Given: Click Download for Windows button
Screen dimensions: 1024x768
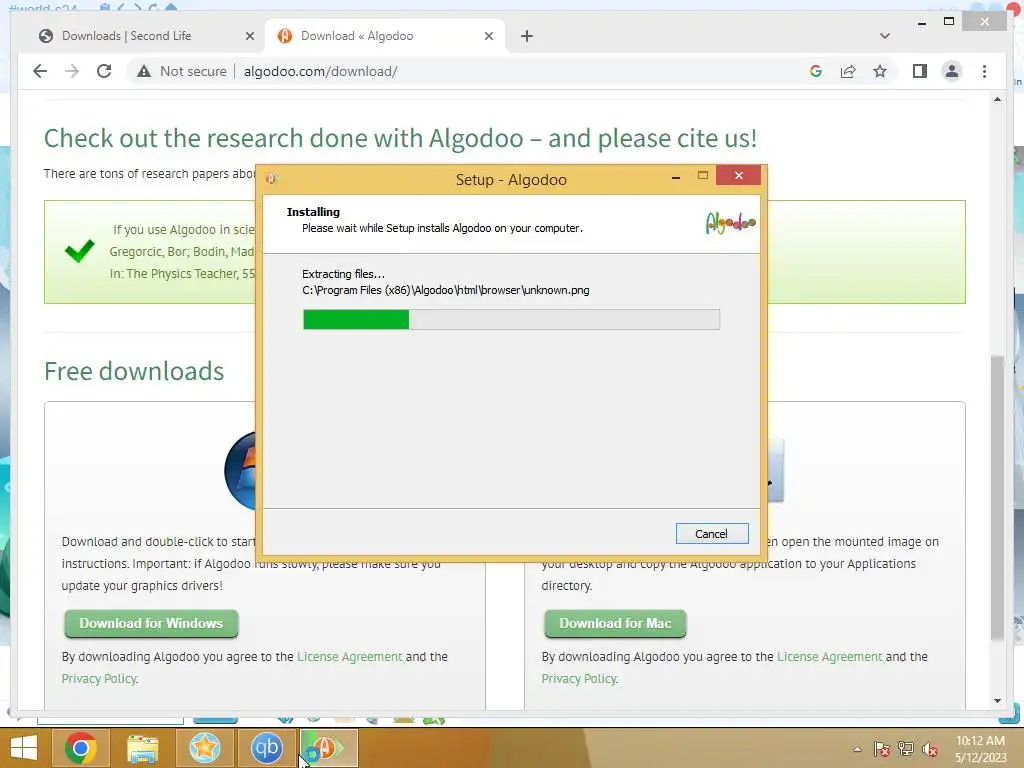Looking at the screenshot, I should (x=151, y=624).
